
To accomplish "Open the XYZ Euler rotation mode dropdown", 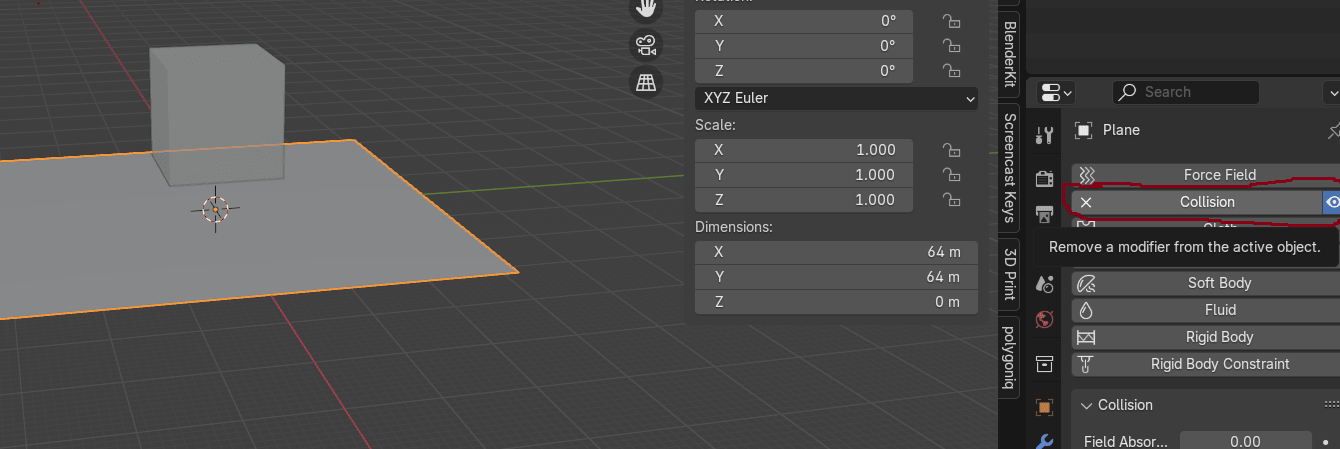I will [836, 98].
